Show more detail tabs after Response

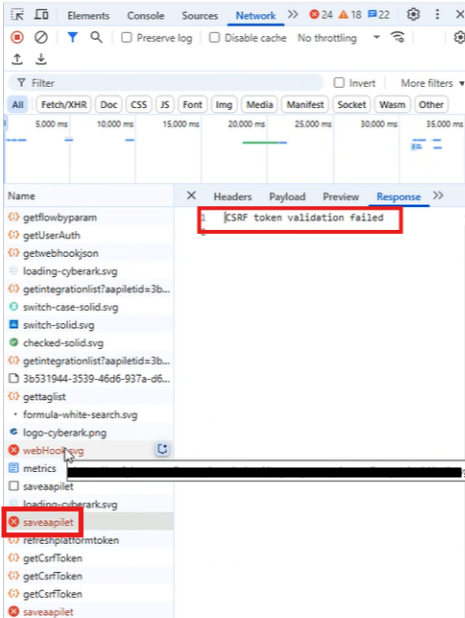pyautogui.click(x=438, y=195)
